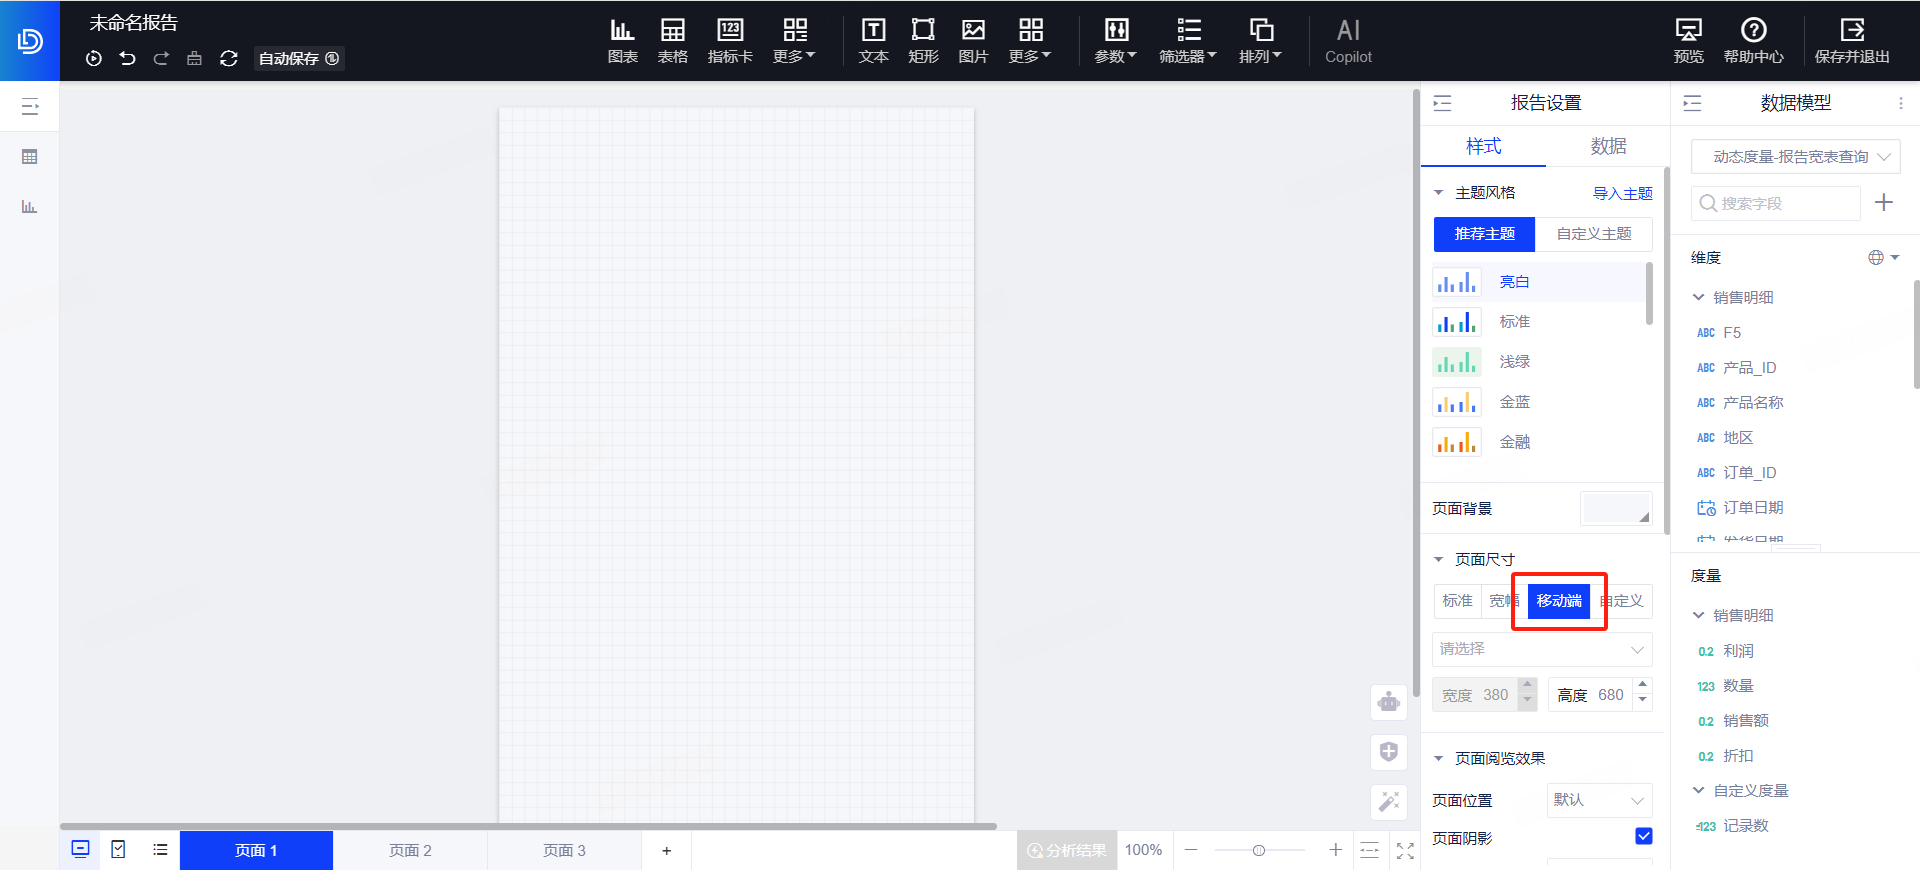
Task: Toggle the 页面阴影 checkbox
Action: [x=1643, y=836]
